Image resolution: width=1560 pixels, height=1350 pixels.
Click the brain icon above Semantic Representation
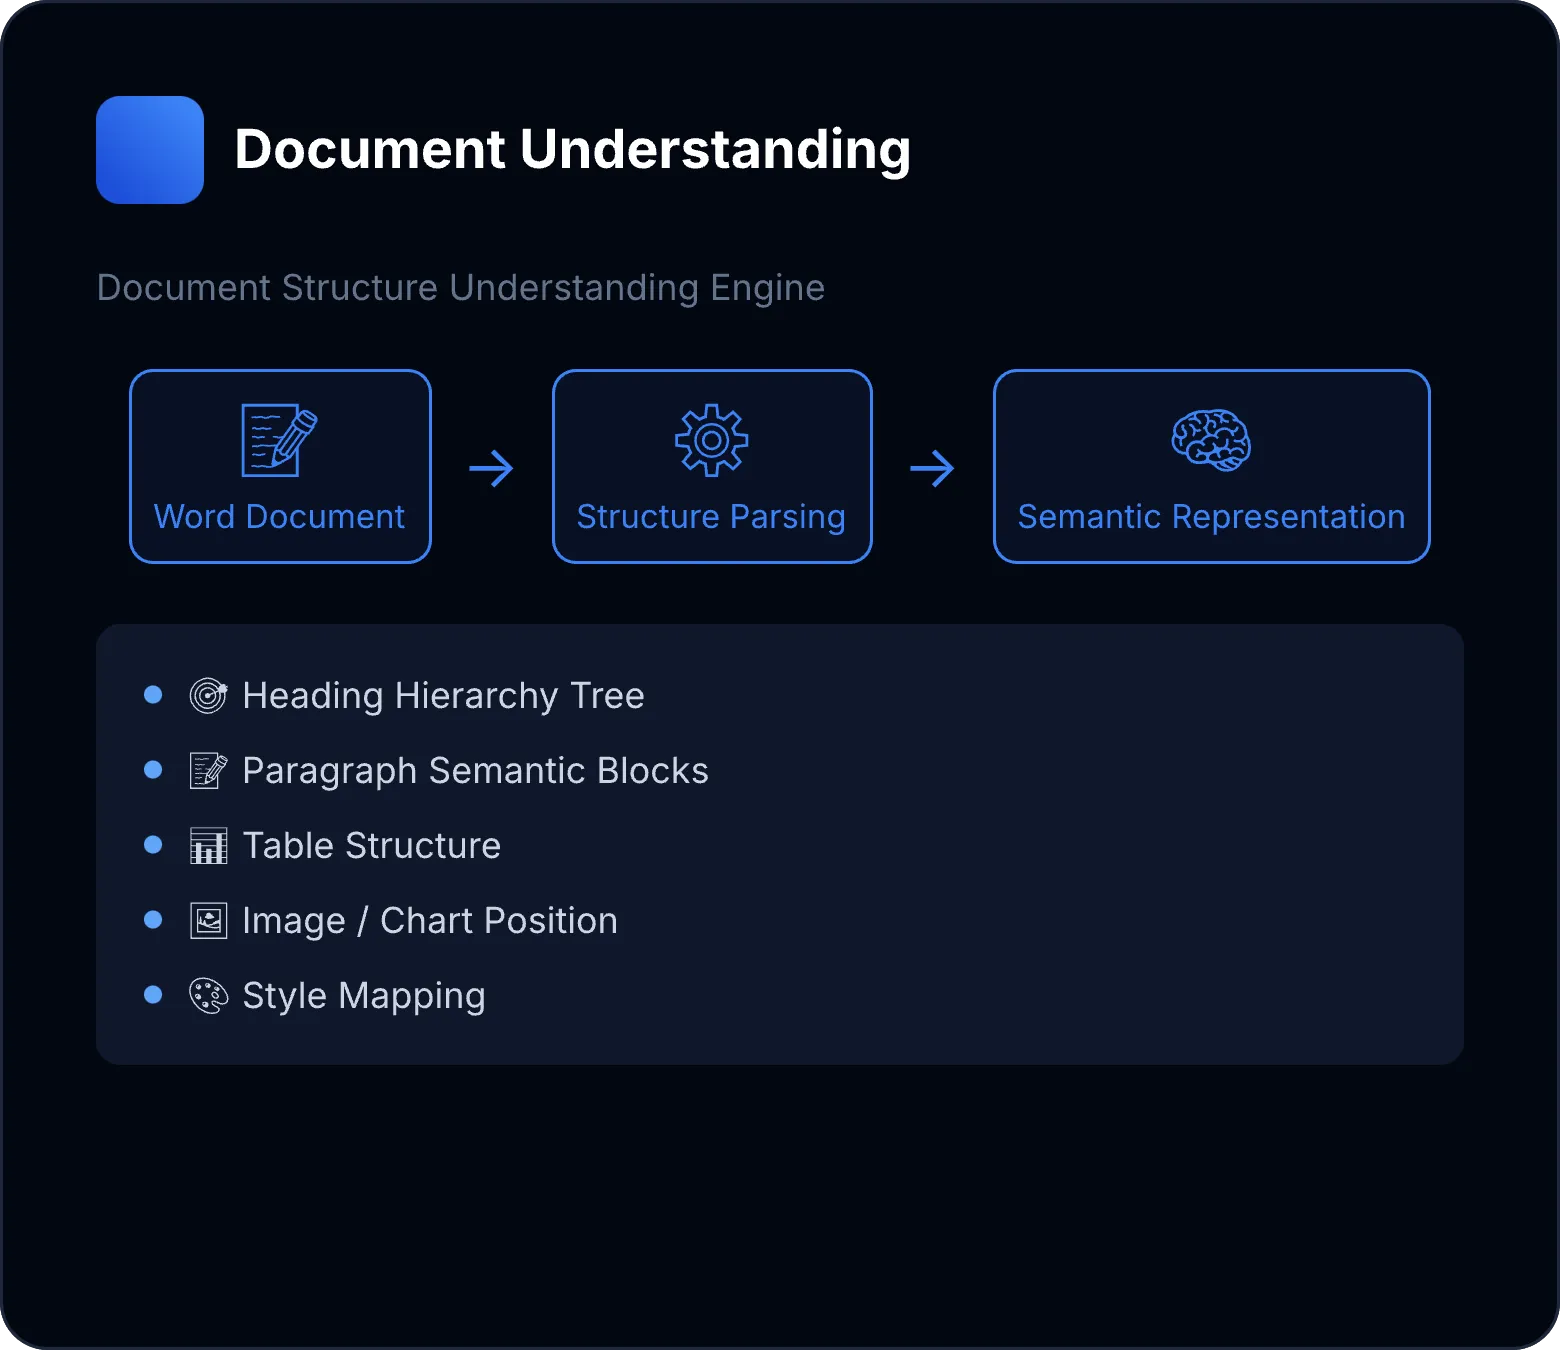click(1210, 440)
